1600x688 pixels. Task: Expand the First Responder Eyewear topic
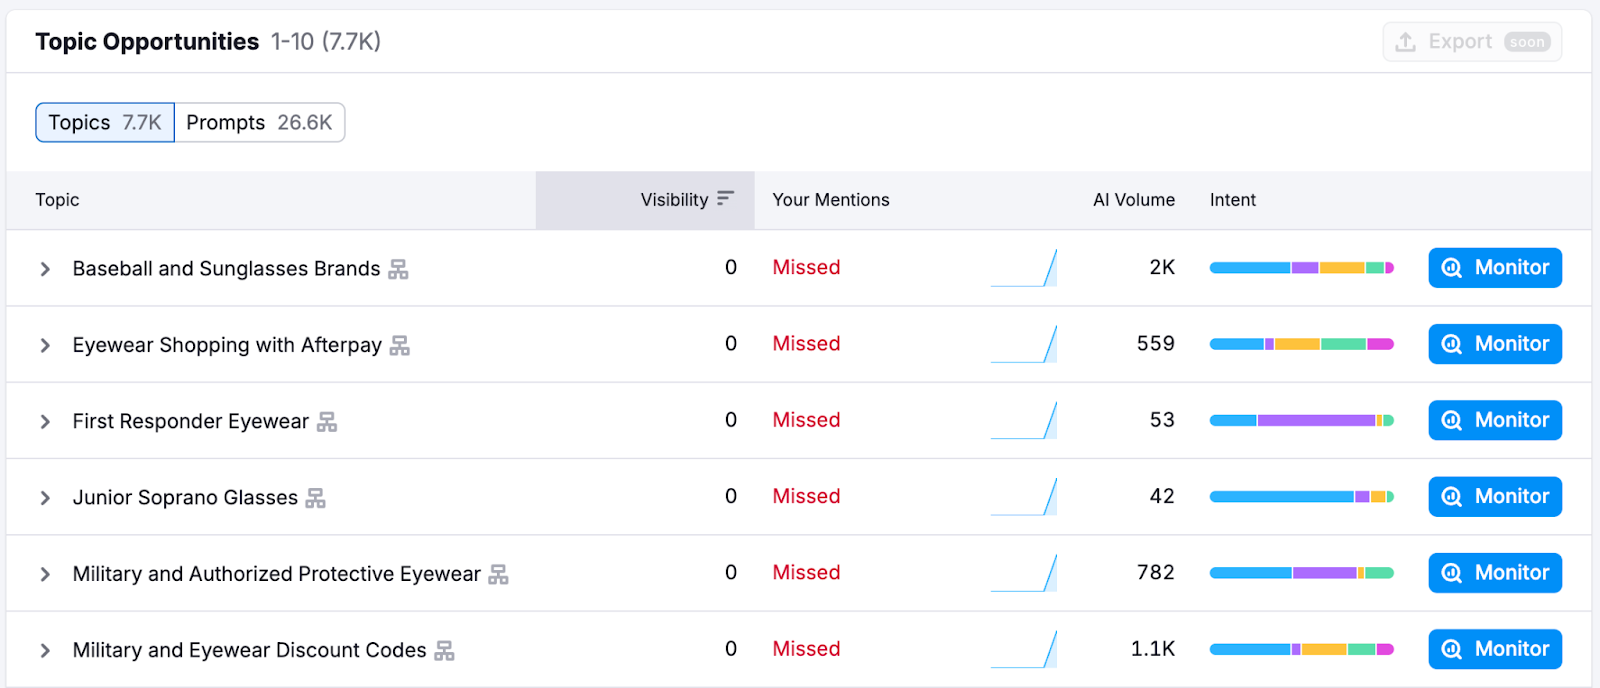pos(45,422)
